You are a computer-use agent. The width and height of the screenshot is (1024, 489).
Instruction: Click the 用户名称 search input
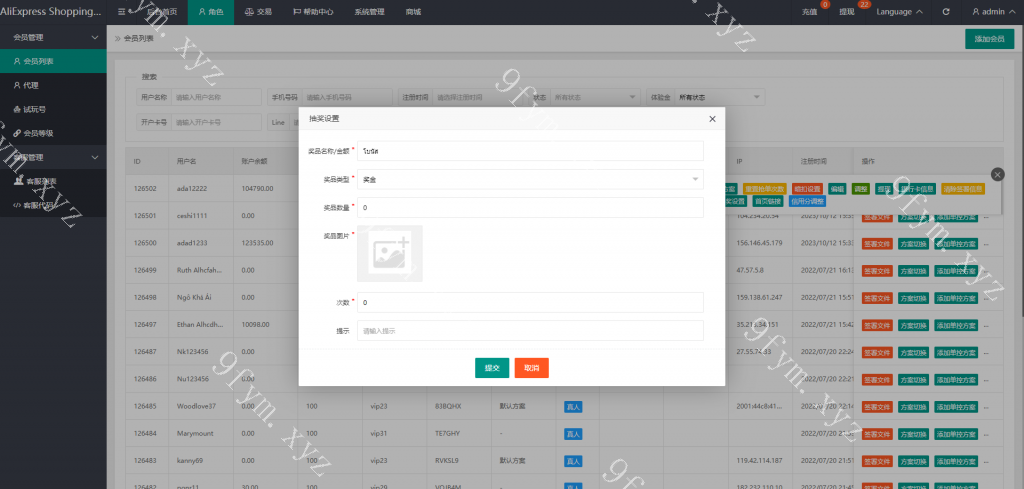click(x=217, y=97)
